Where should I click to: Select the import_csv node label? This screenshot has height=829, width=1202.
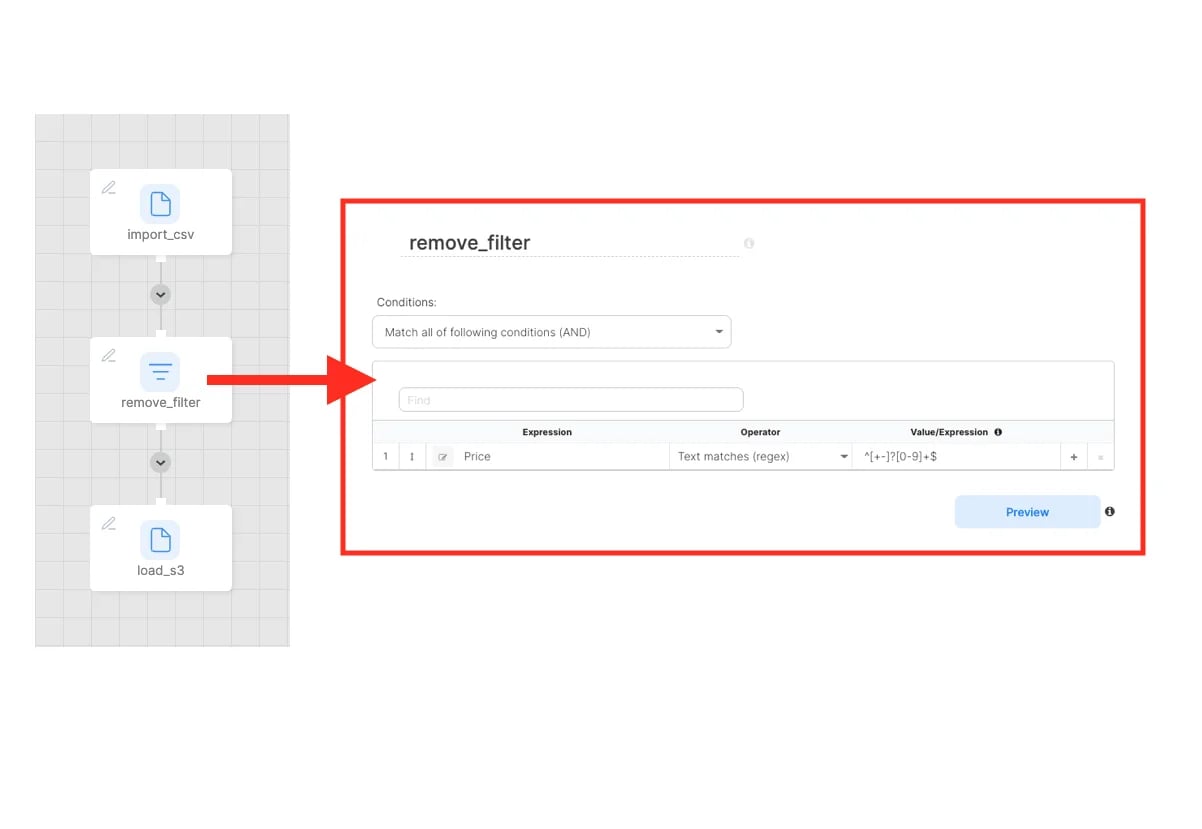pos(160,235)
